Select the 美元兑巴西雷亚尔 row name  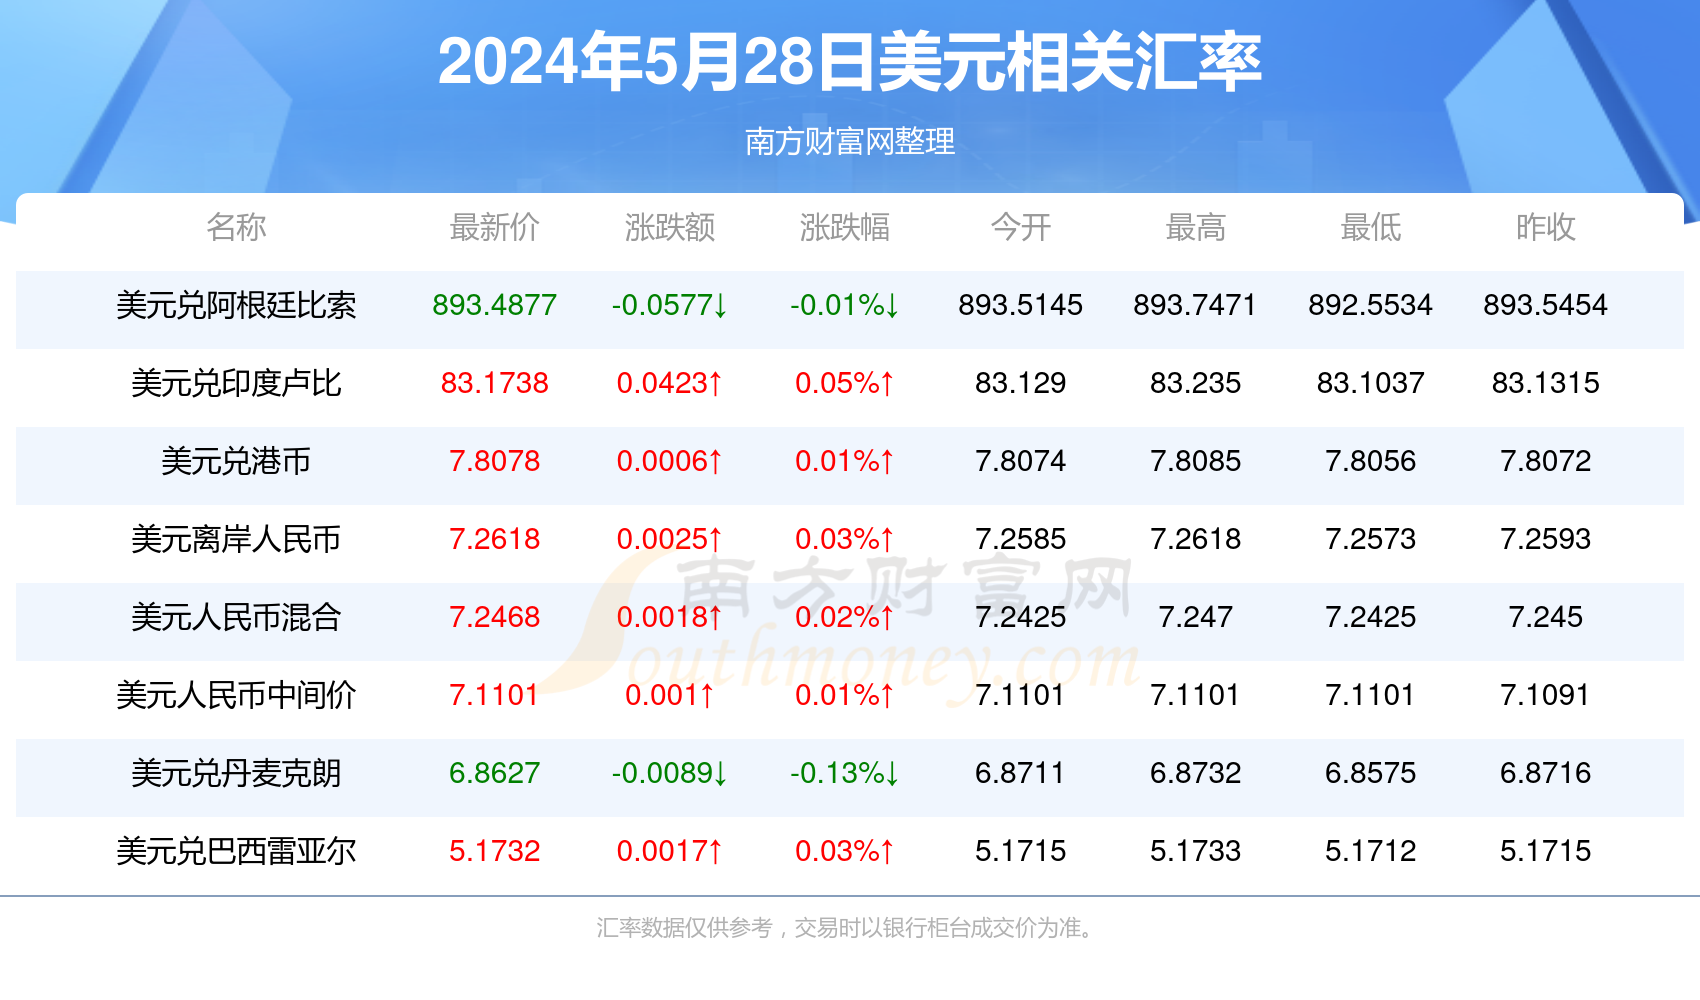[x=236, y=851]
